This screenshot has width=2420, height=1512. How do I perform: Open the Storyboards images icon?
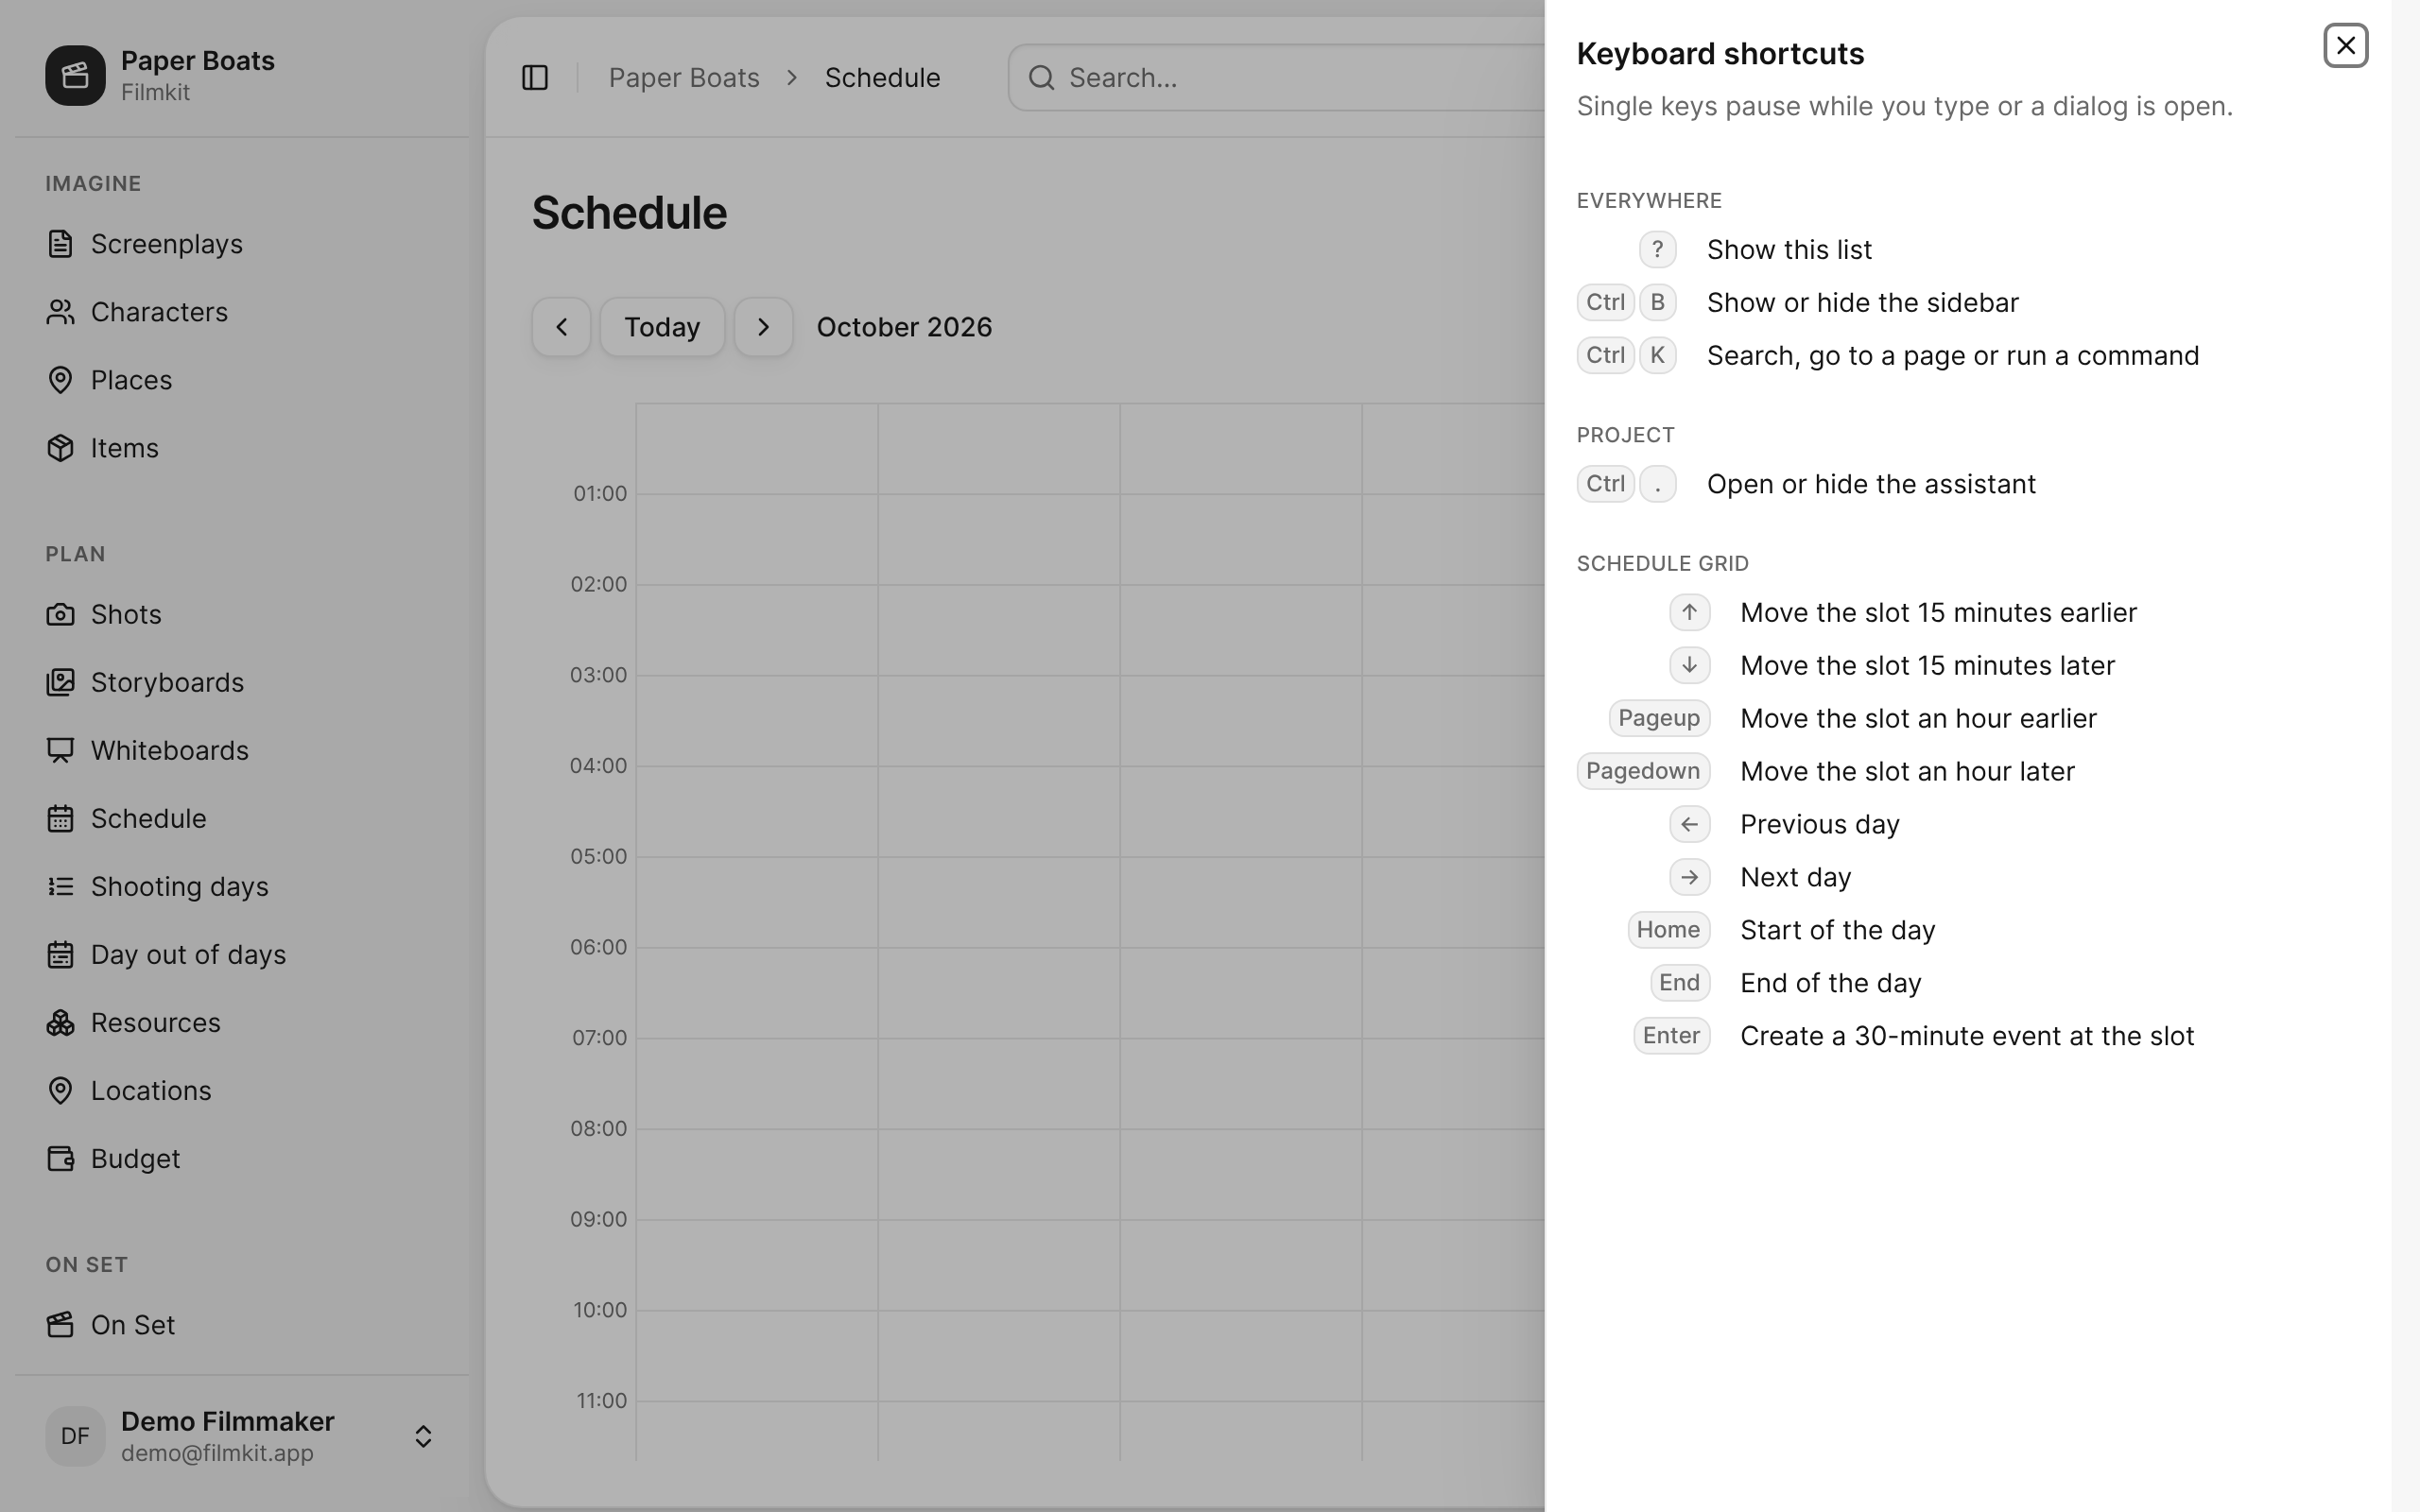[x=60, y=682]
